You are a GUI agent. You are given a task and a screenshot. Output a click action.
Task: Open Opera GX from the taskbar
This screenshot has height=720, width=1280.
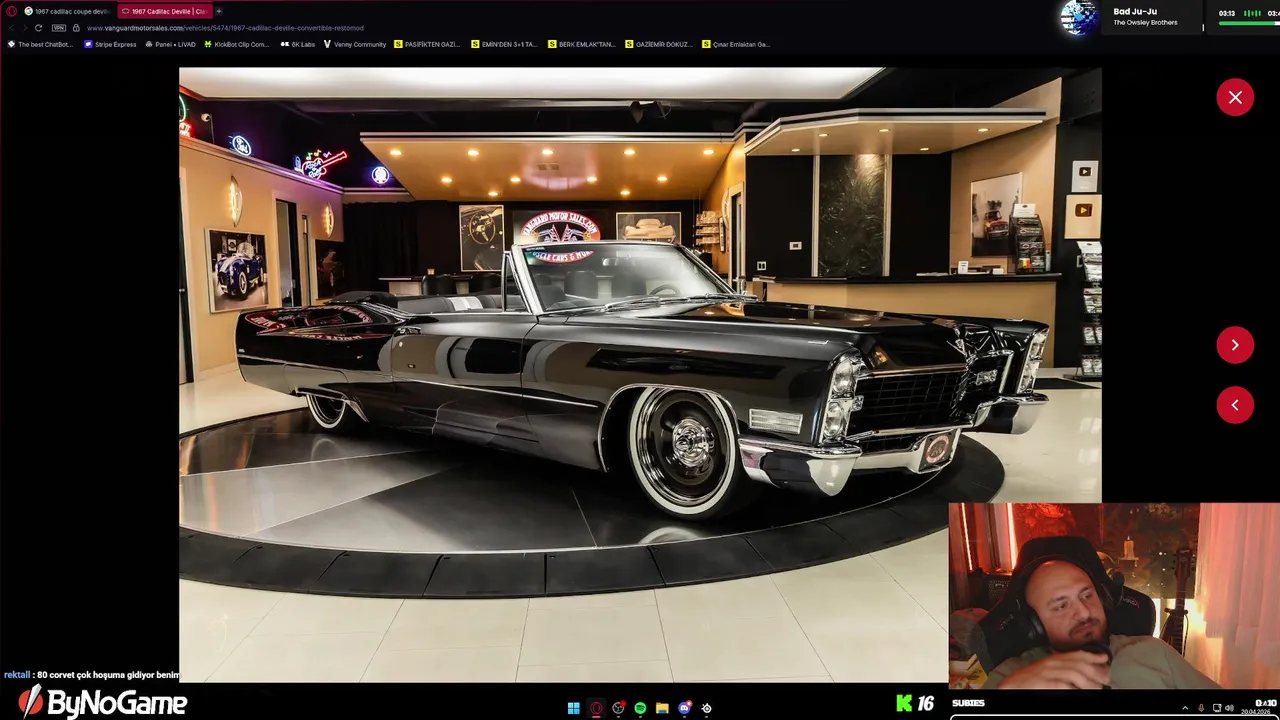(596, 708)
